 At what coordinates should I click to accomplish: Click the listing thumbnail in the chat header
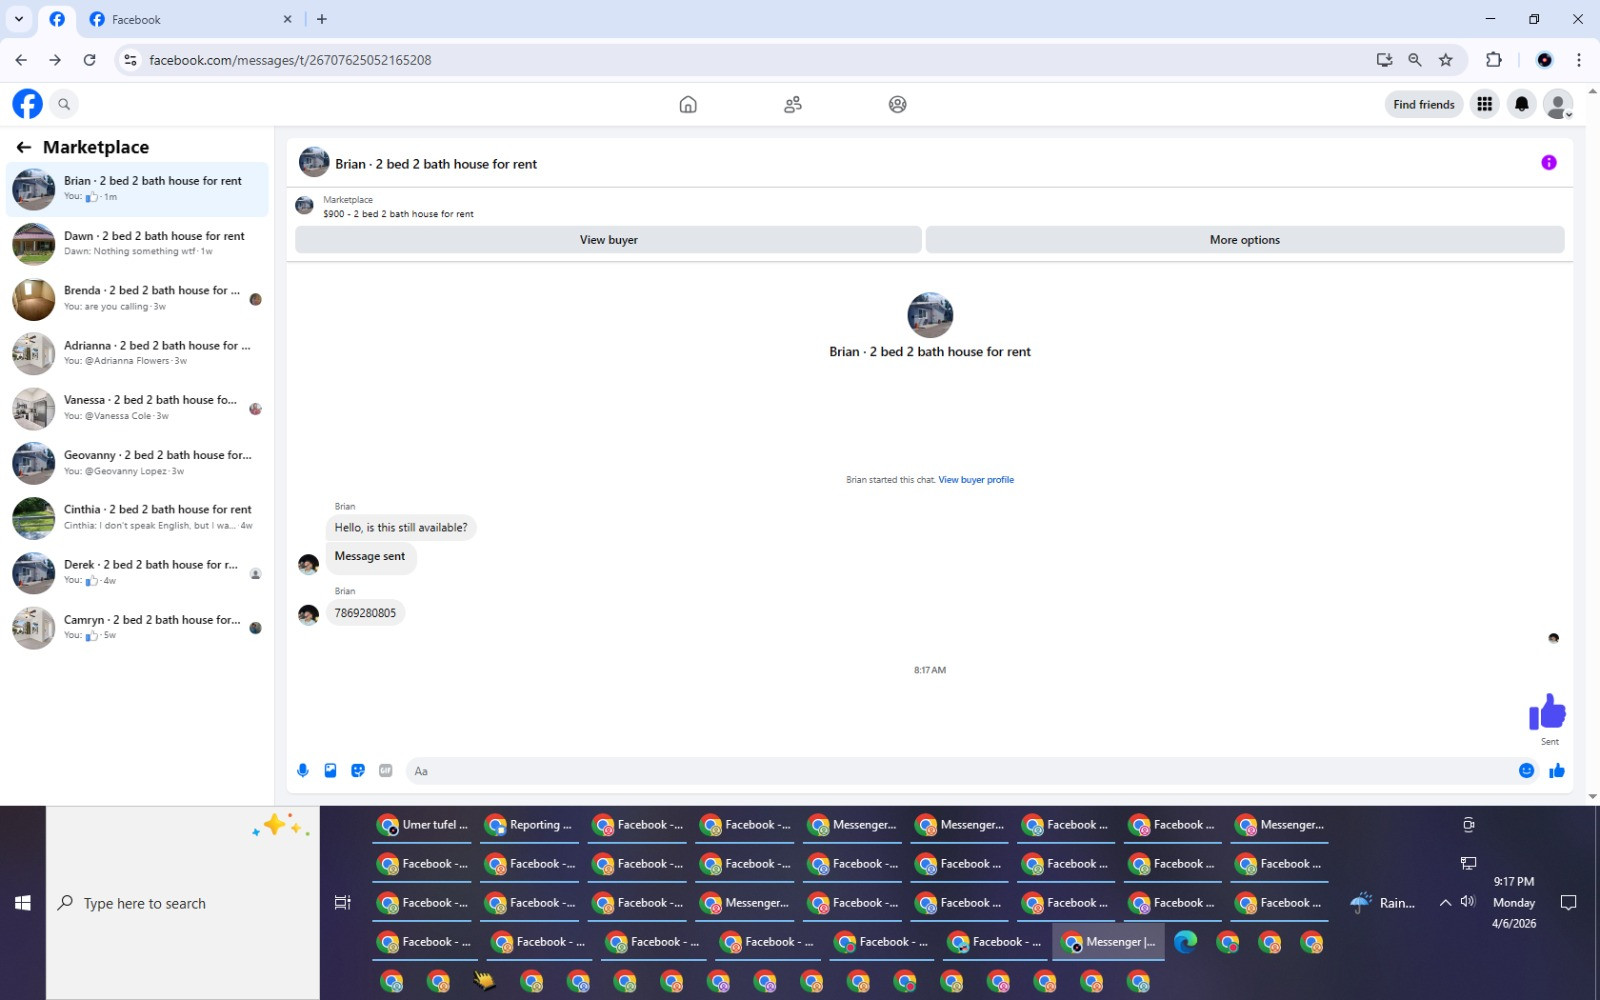pyautogui.click(x=314, y=163)
